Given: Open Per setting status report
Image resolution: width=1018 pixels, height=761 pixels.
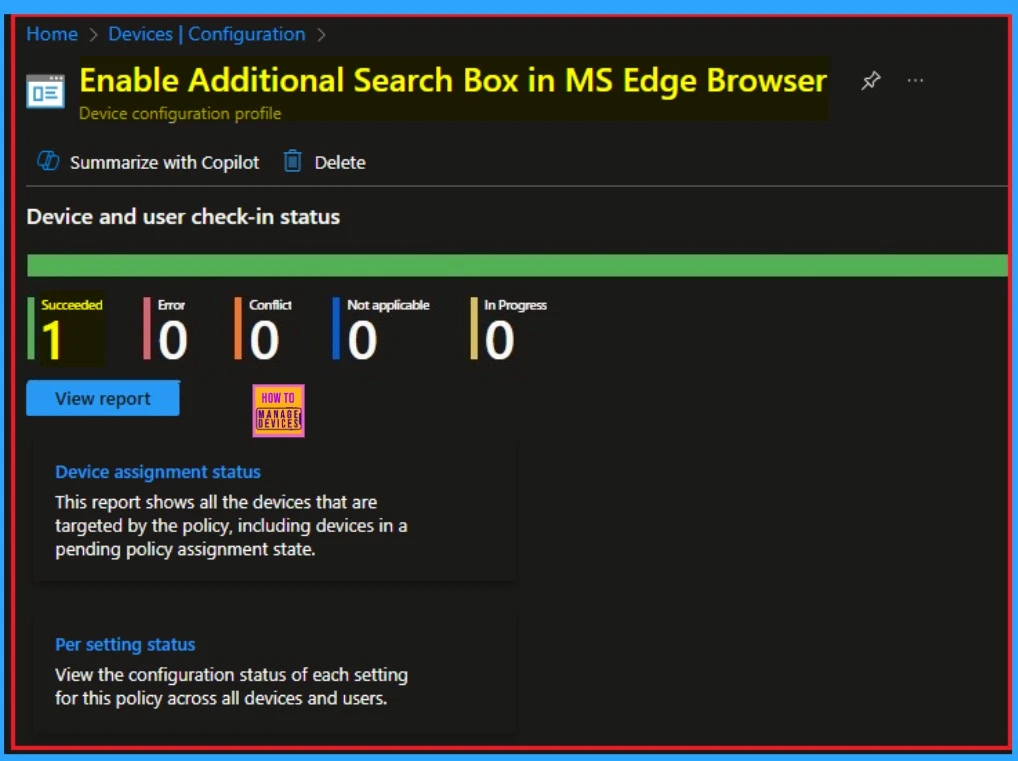Looking at the screenshot, I should (125, 645).
